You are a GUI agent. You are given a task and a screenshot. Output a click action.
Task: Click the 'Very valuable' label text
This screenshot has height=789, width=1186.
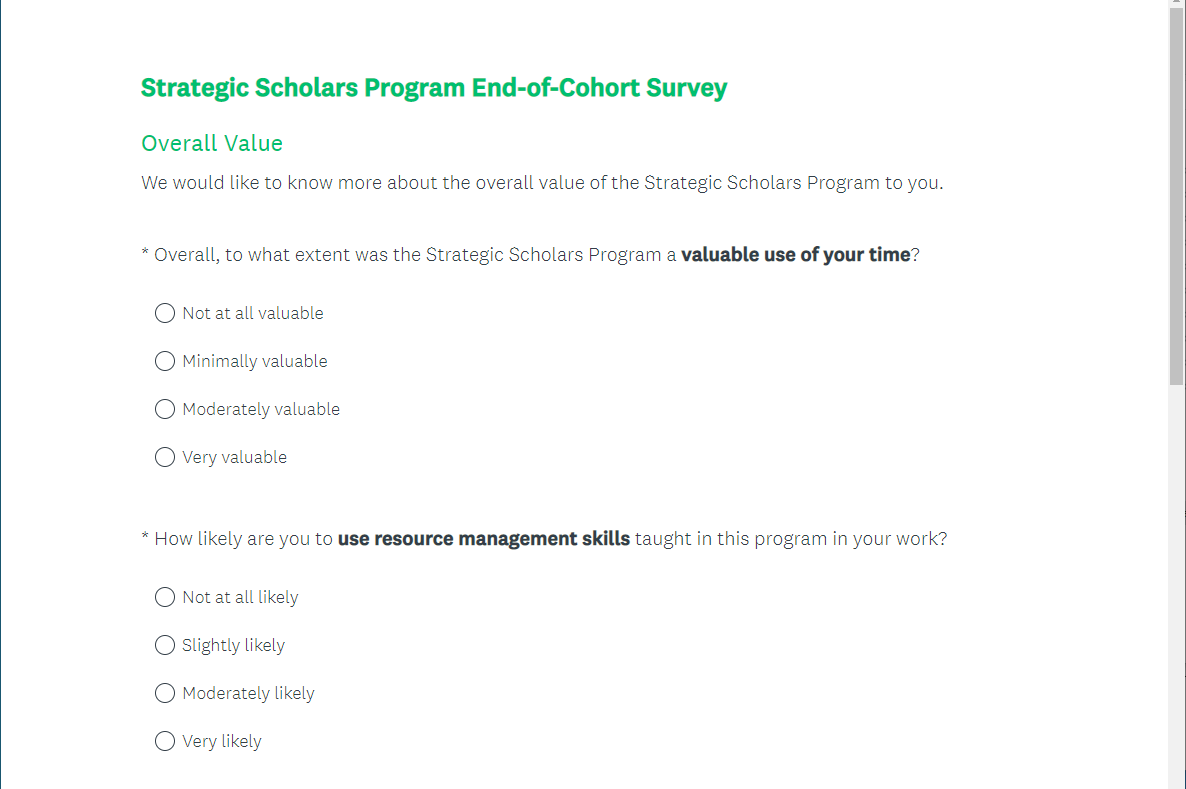(234, 457)
